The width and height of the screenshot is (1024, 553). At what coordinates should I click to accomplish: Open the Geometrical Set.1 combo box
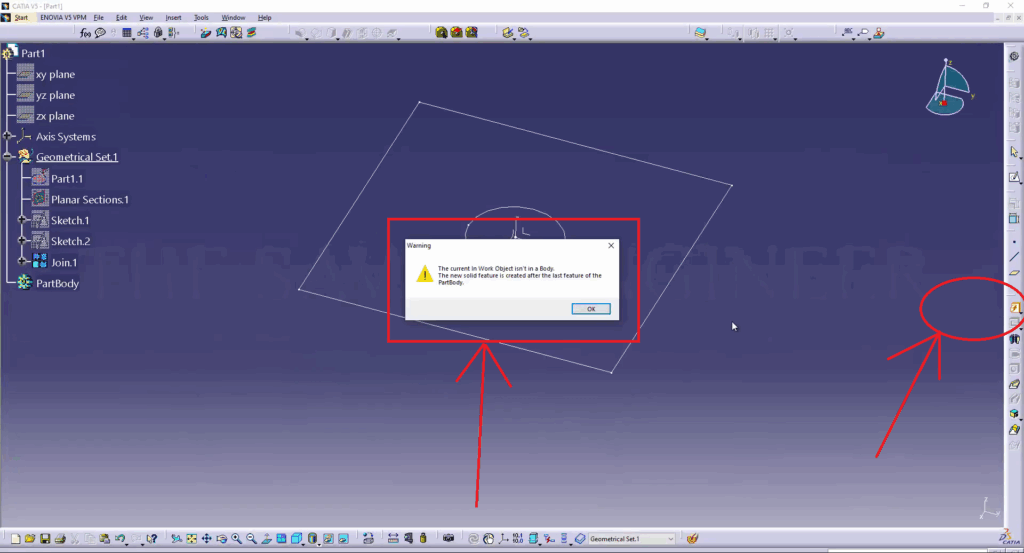pos(670,539)
